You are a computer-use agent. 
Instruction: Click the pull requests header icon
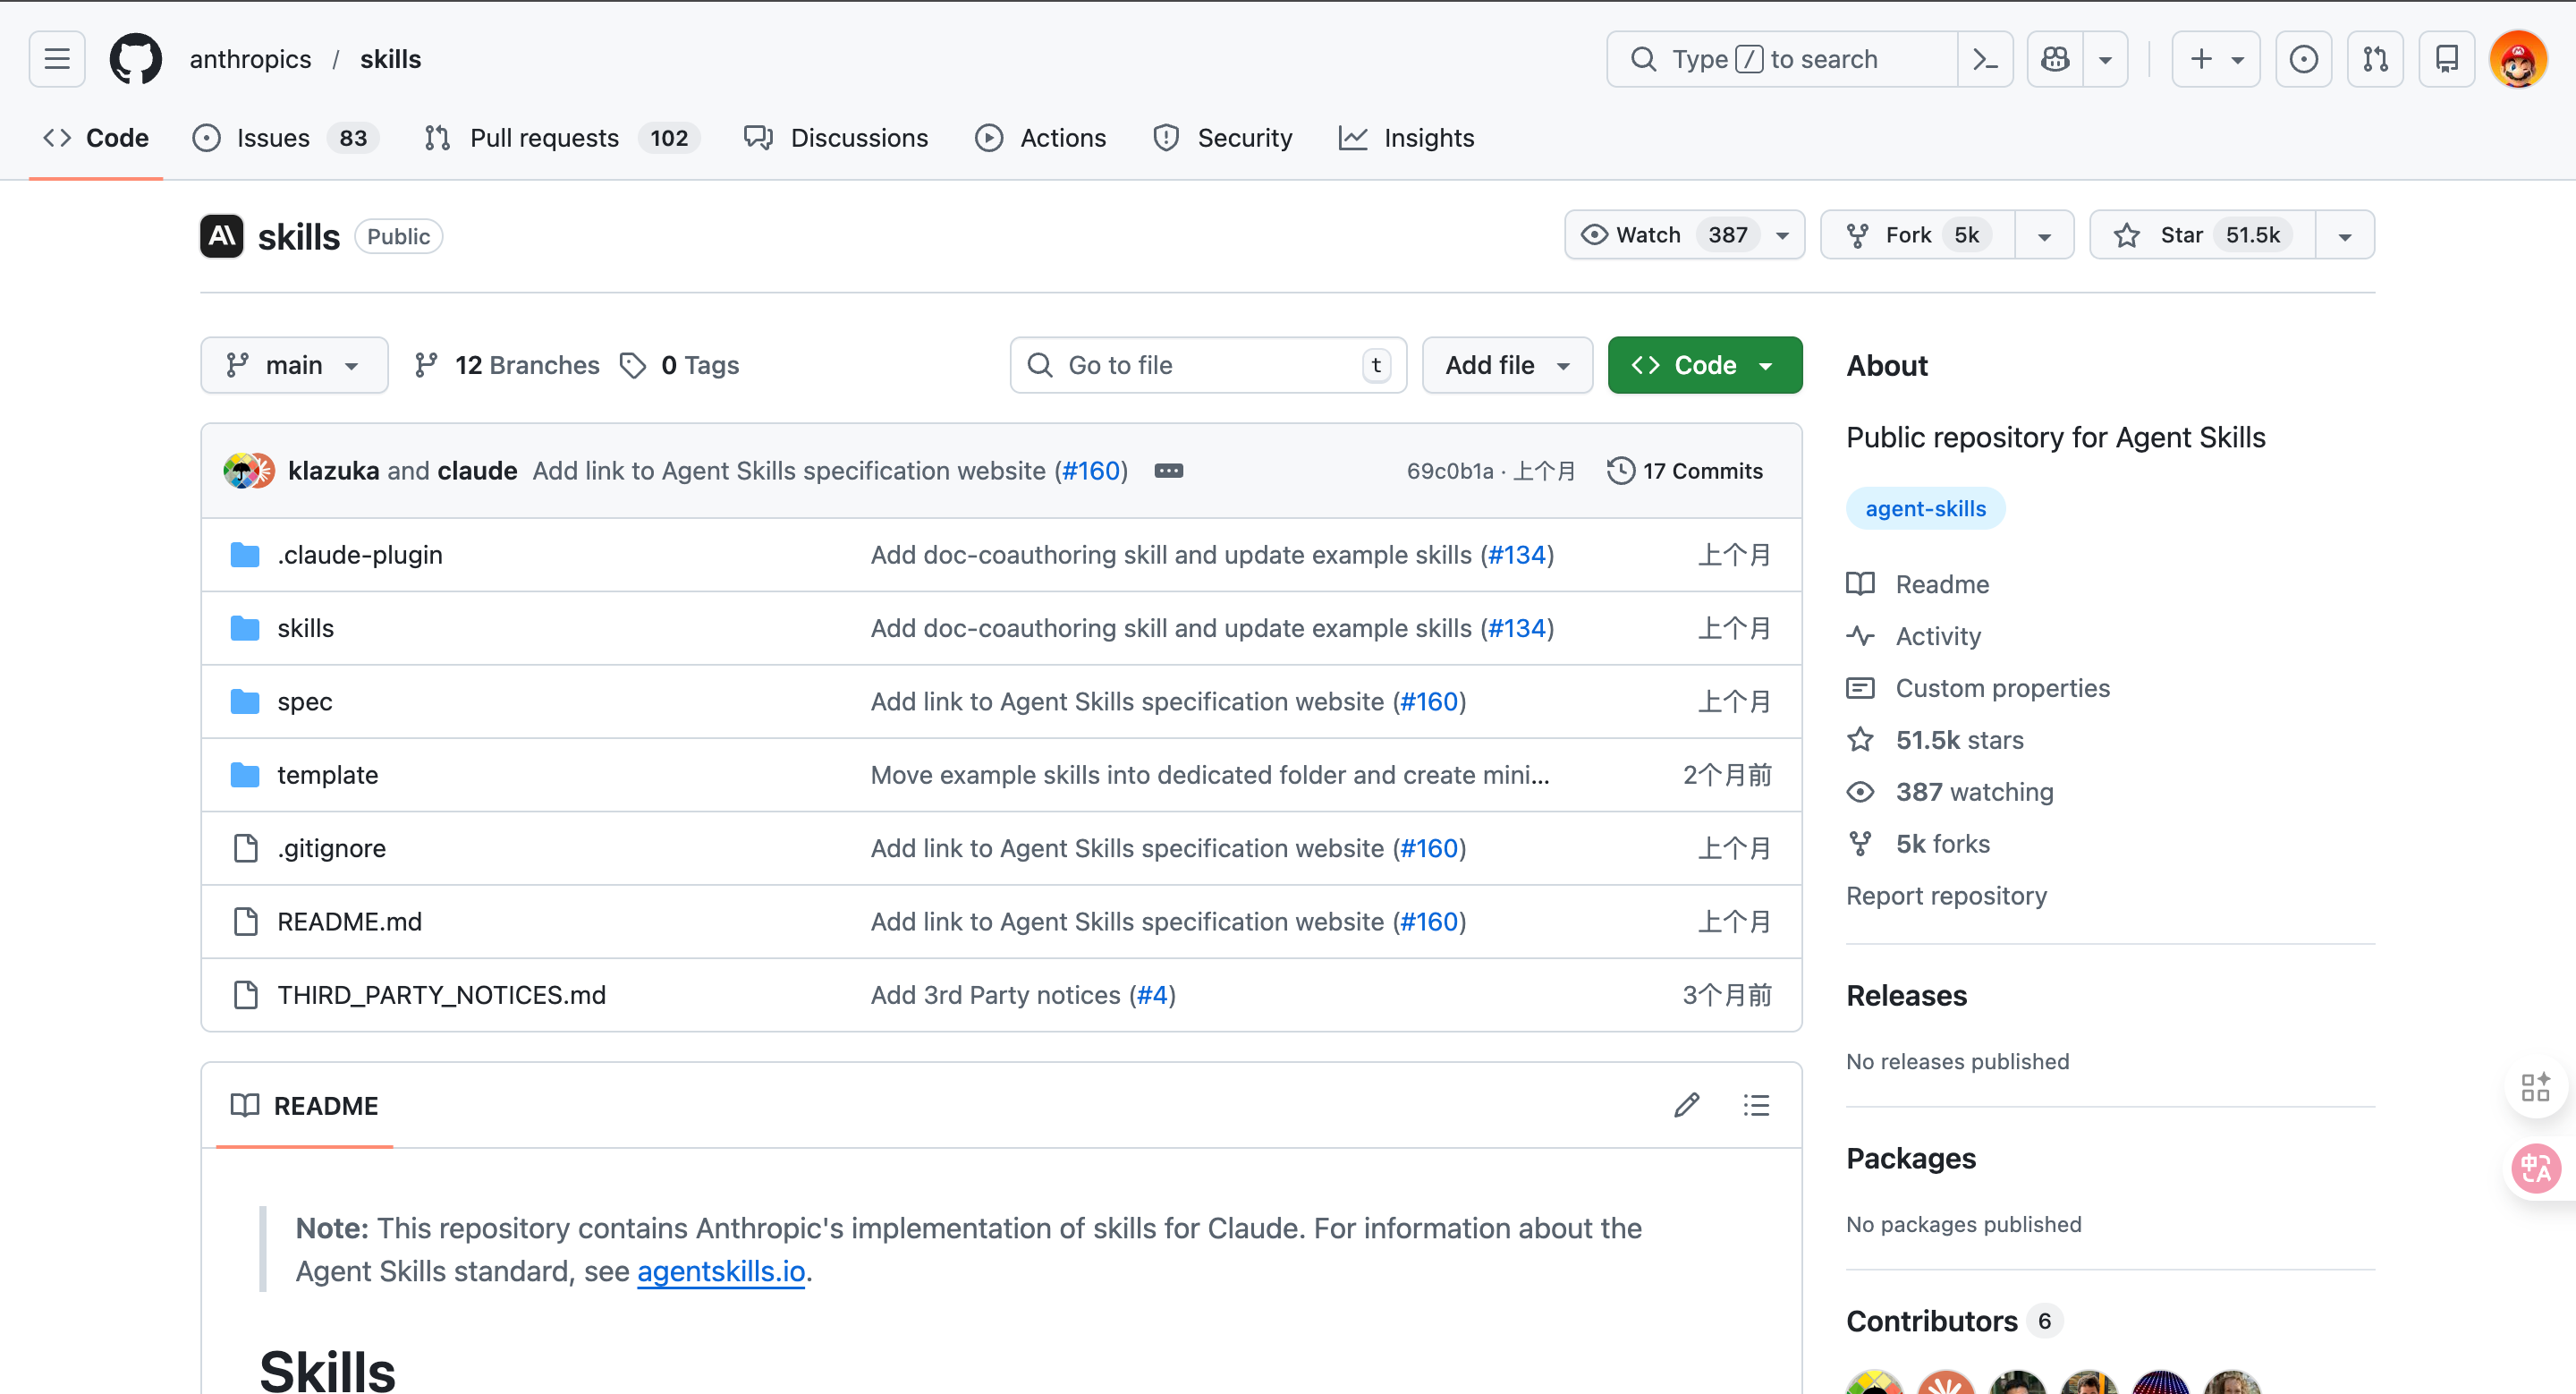tap(2375, 59)
